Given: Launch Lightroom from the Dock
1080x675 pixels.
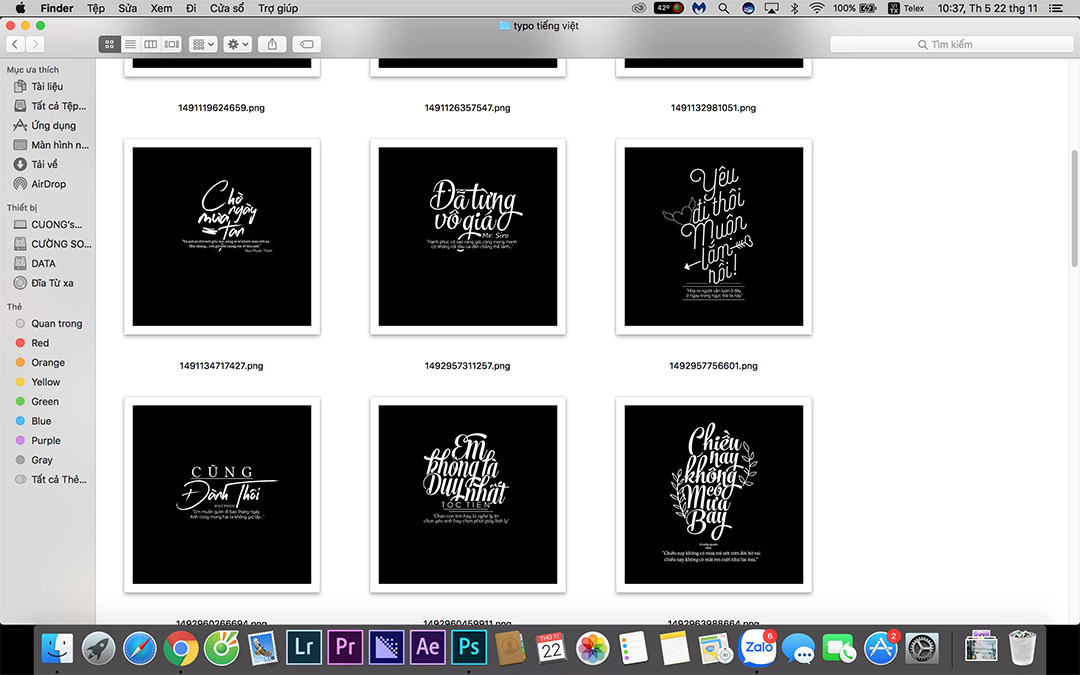Looking at the screenshot, I should click(x=304, y=647).
